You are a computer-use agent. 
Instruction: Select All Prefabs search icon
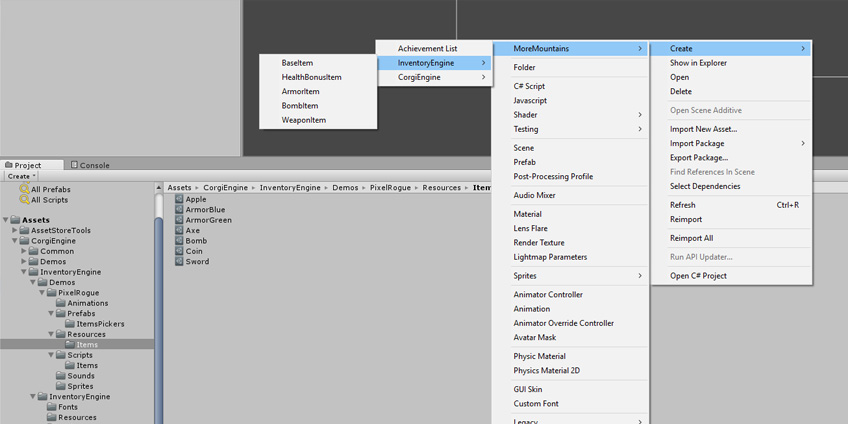point(24,189)
